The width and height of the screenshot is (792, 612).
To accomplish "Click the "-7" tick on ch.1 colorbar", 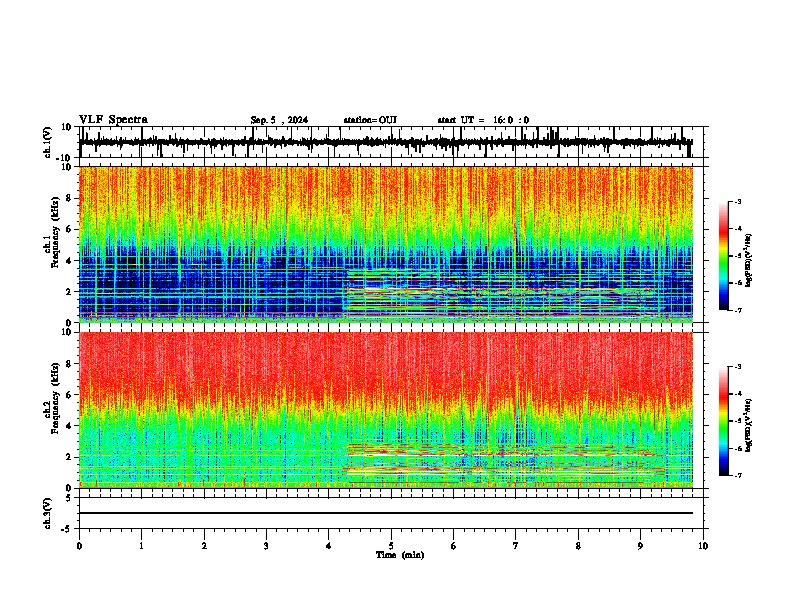I will click(737, 310).
